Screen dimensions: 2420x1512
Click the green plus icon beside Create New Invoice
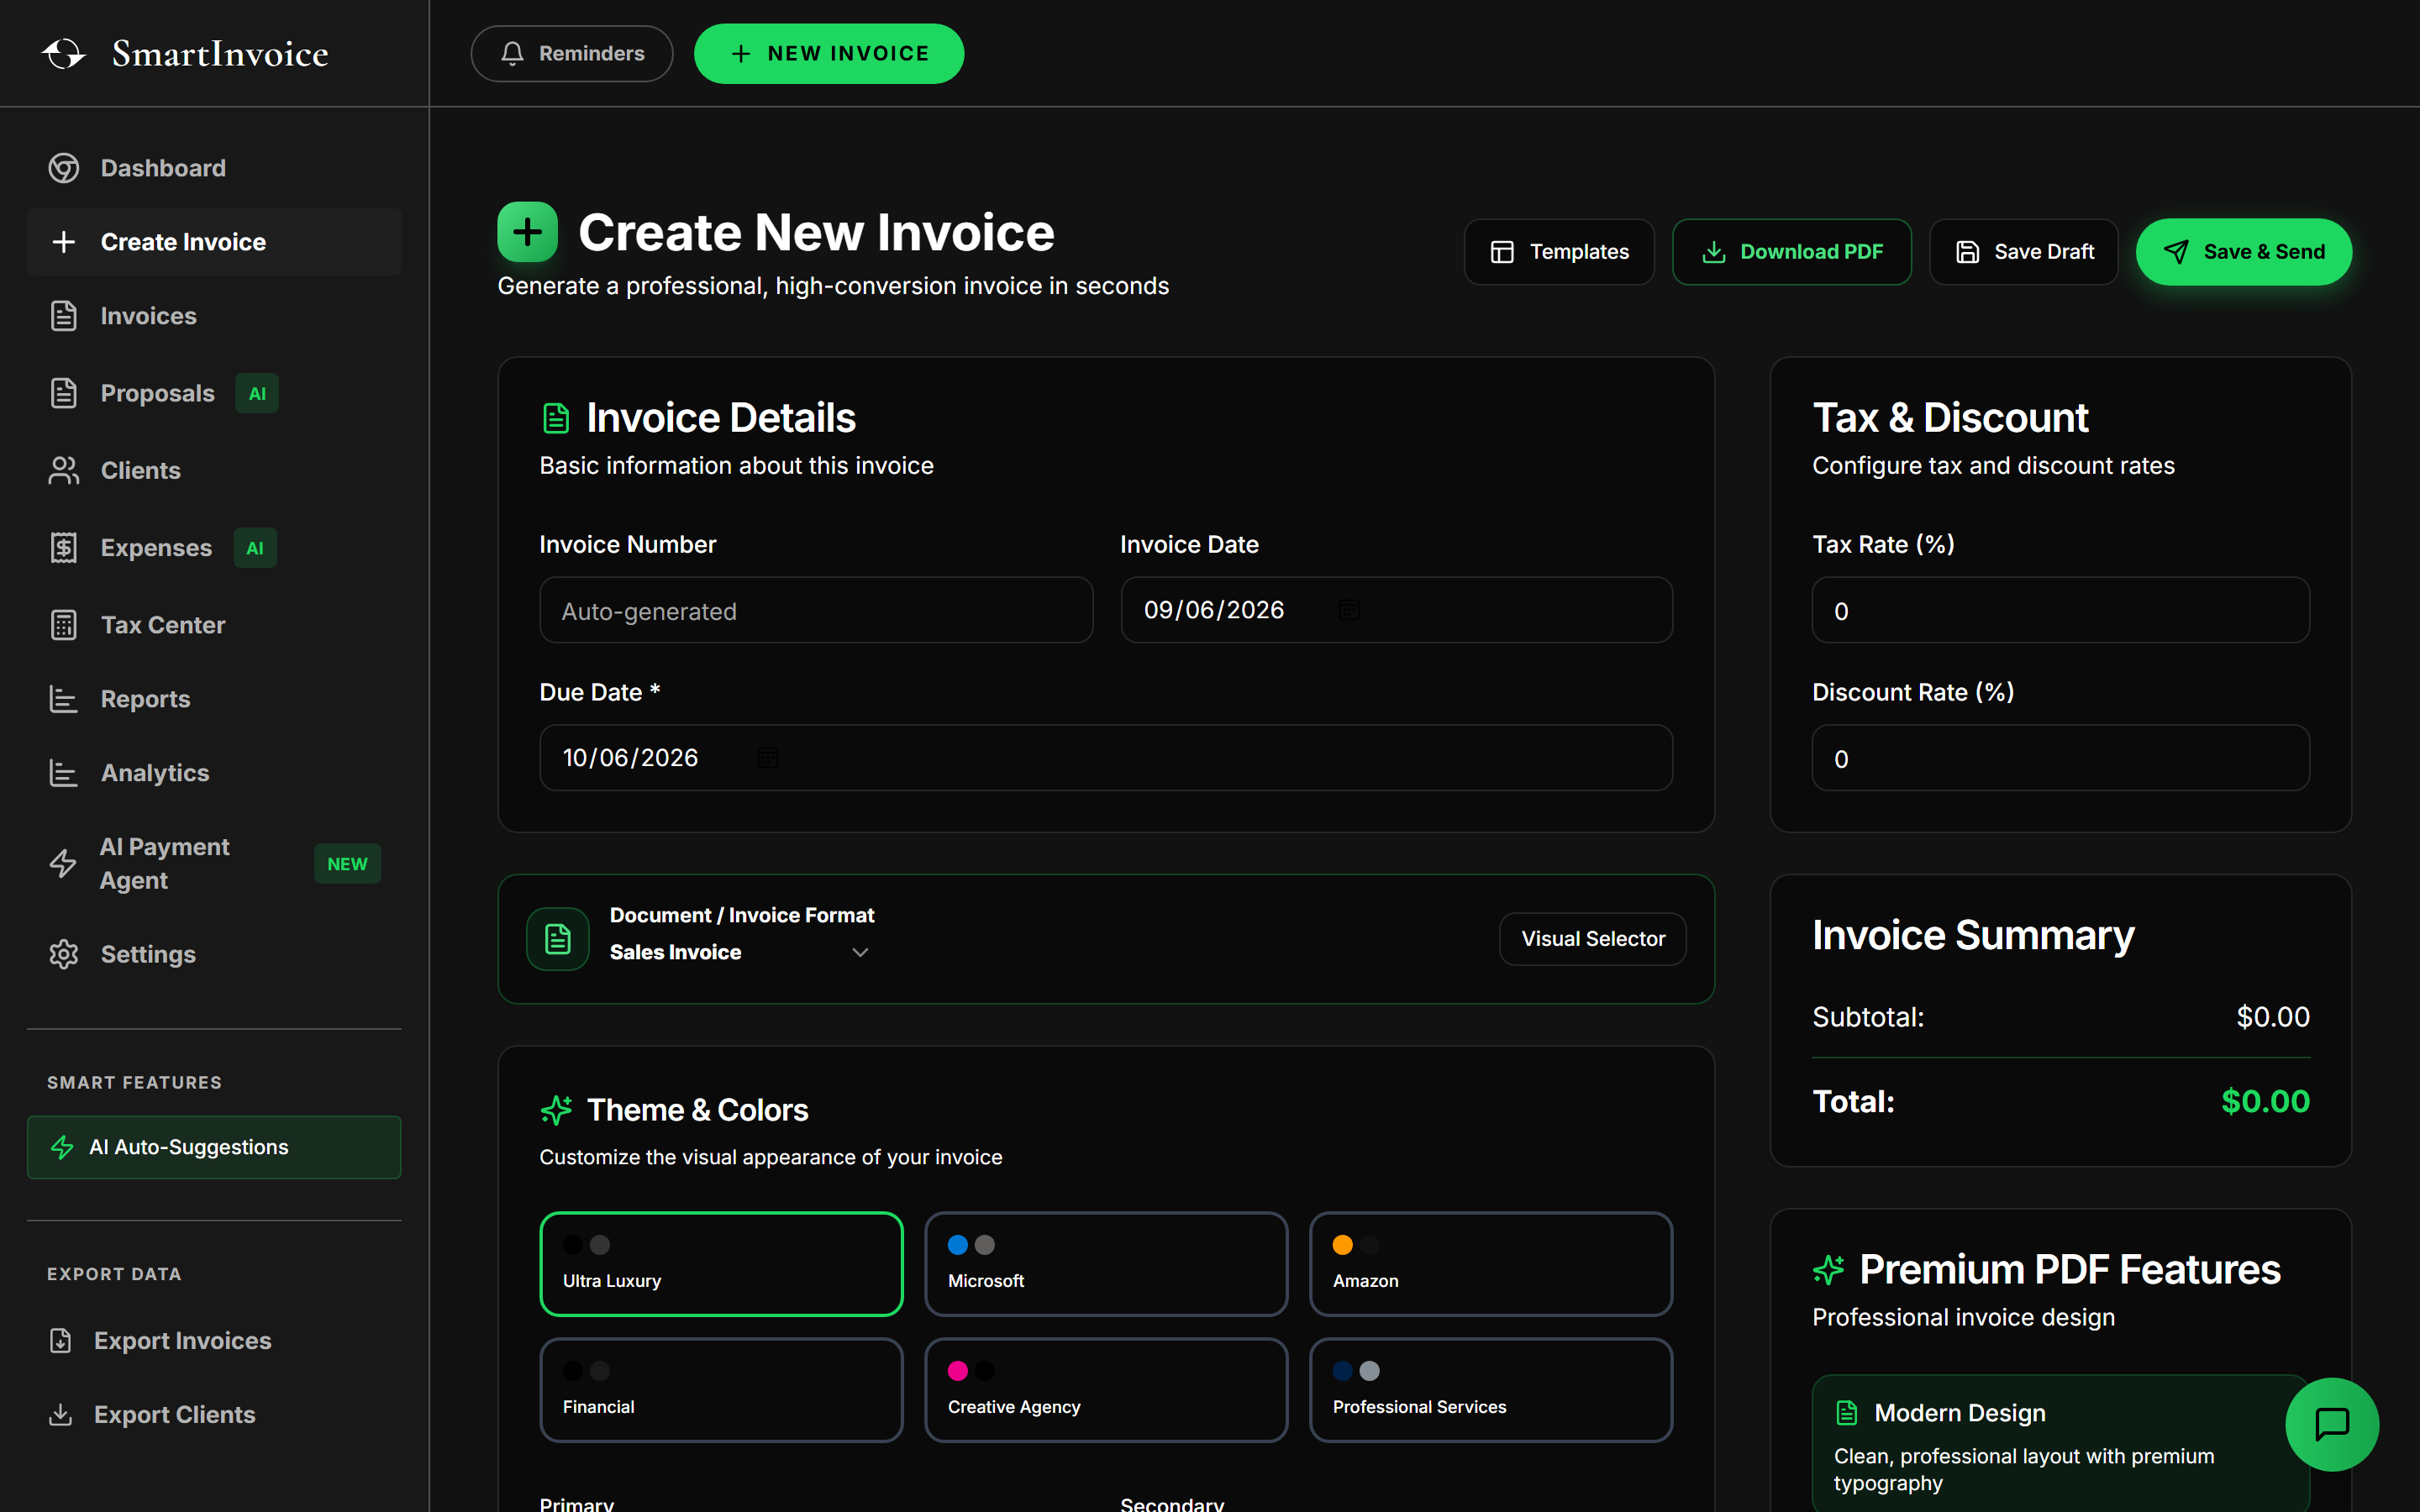tap(528, 232)
